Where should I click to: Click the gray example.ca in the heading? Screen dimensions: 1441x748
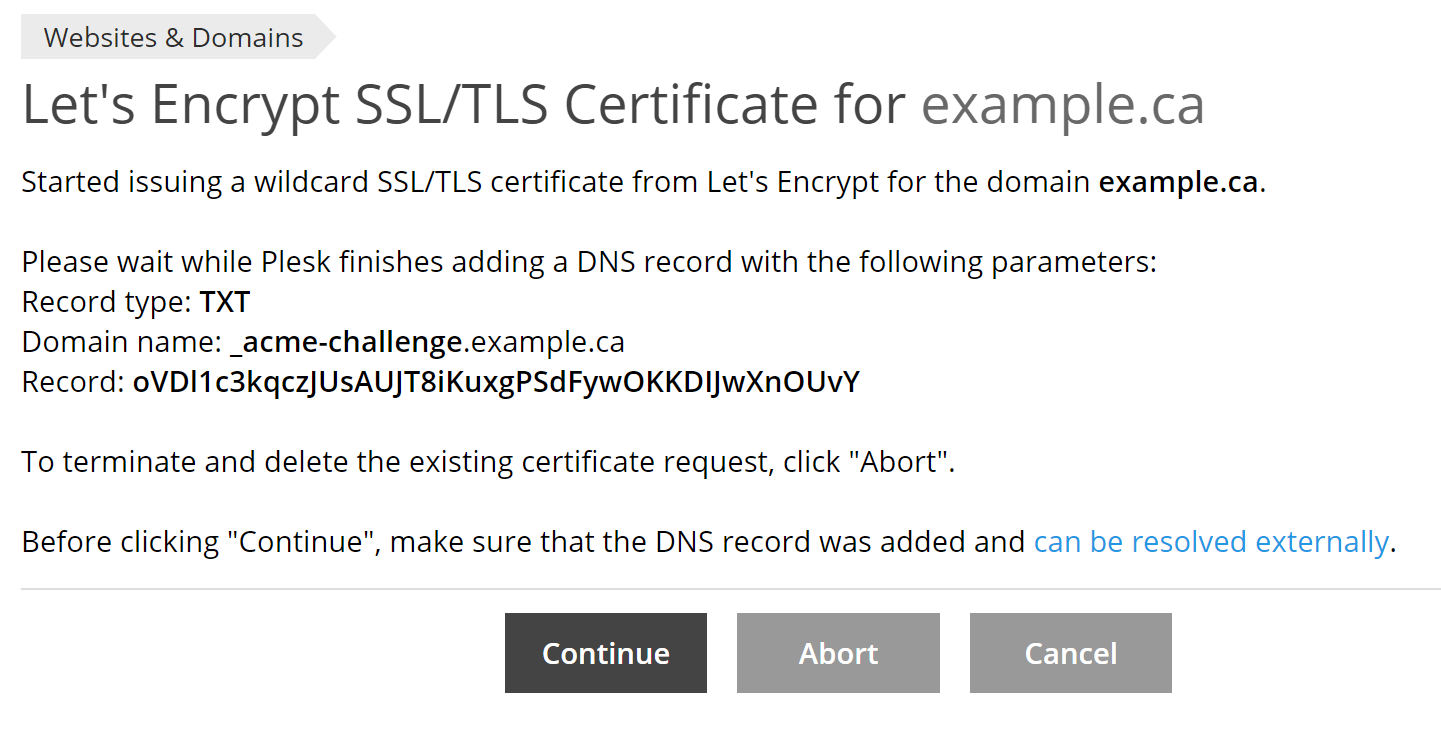[1063, 105]
